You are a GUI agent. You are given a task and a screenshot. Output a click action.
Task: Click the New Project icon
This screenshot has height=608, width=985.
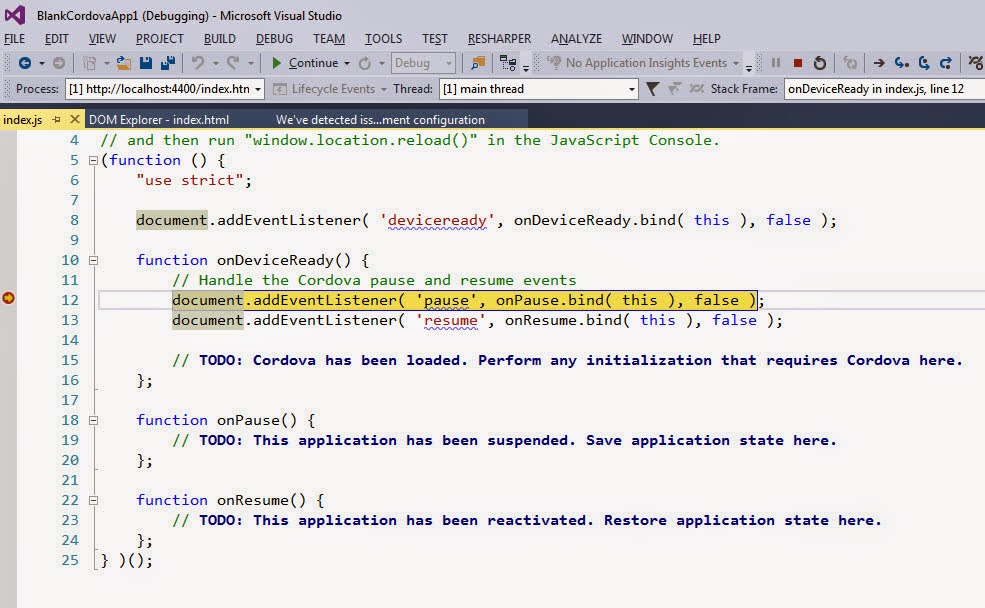89,63
